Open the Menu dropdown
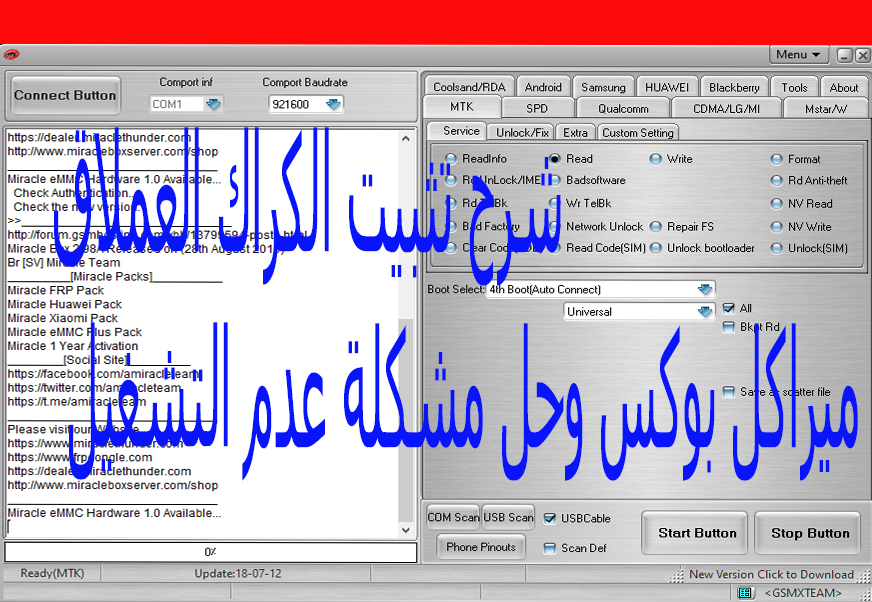Viewport: 872px width, 602px height. point(799,55)
